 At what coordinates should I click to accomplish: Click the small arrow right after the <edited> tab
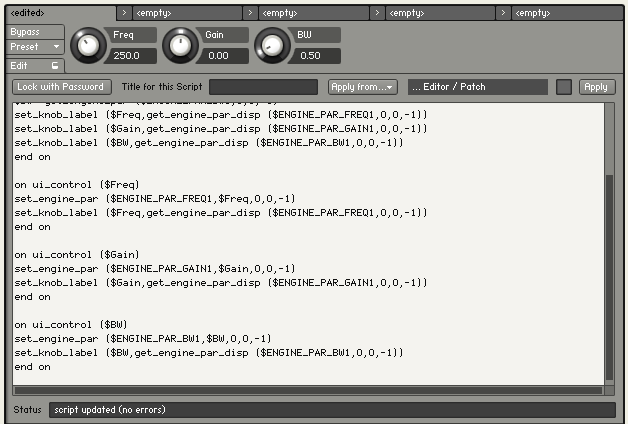[124, 13]
